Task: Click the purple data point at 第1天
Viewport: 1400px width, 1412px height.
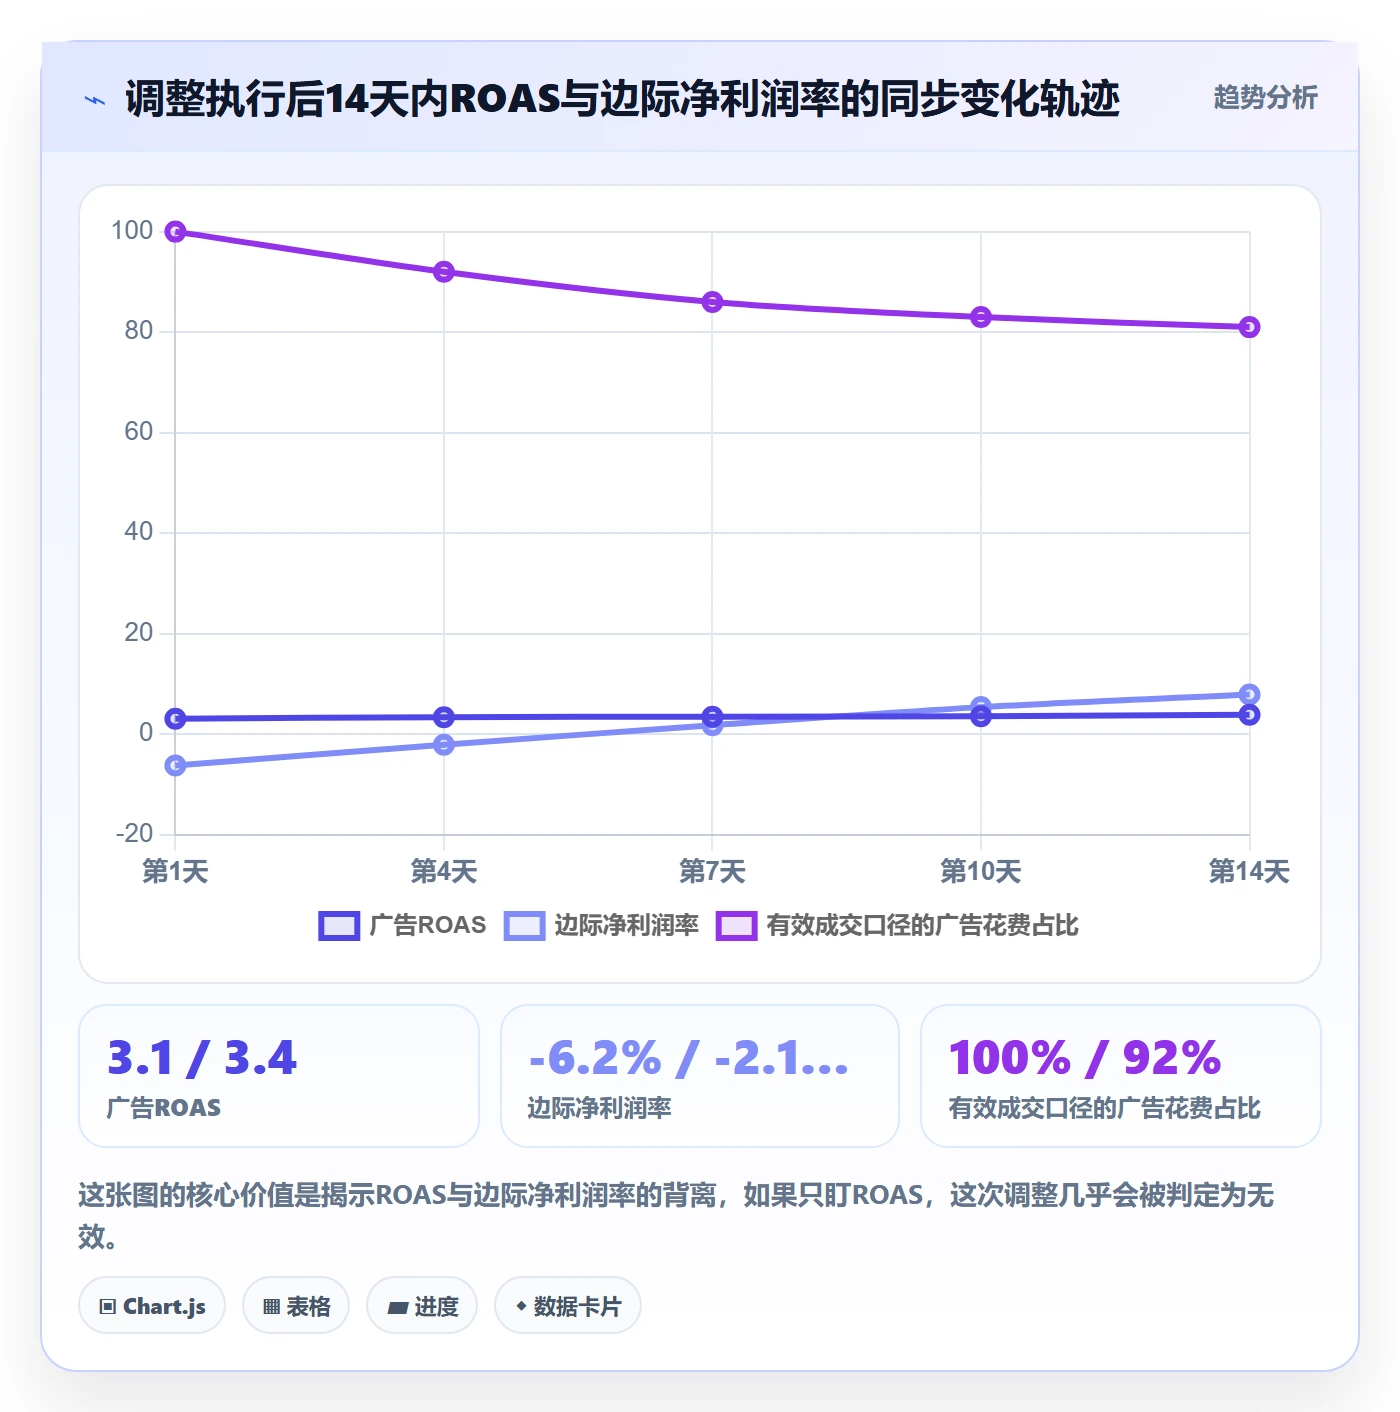Action: 175,232
